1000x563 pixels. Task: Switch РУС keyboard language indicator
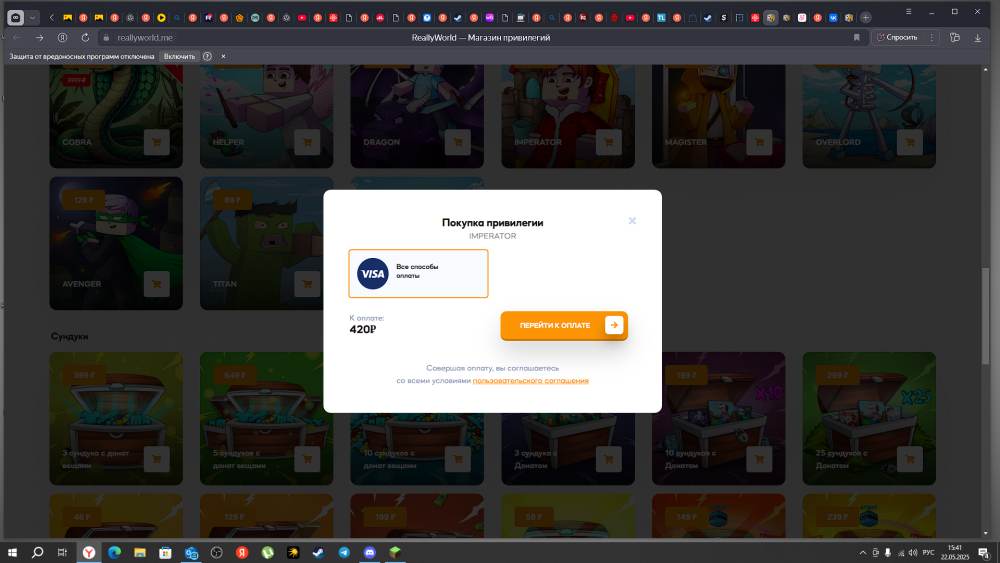pos(929,553)
